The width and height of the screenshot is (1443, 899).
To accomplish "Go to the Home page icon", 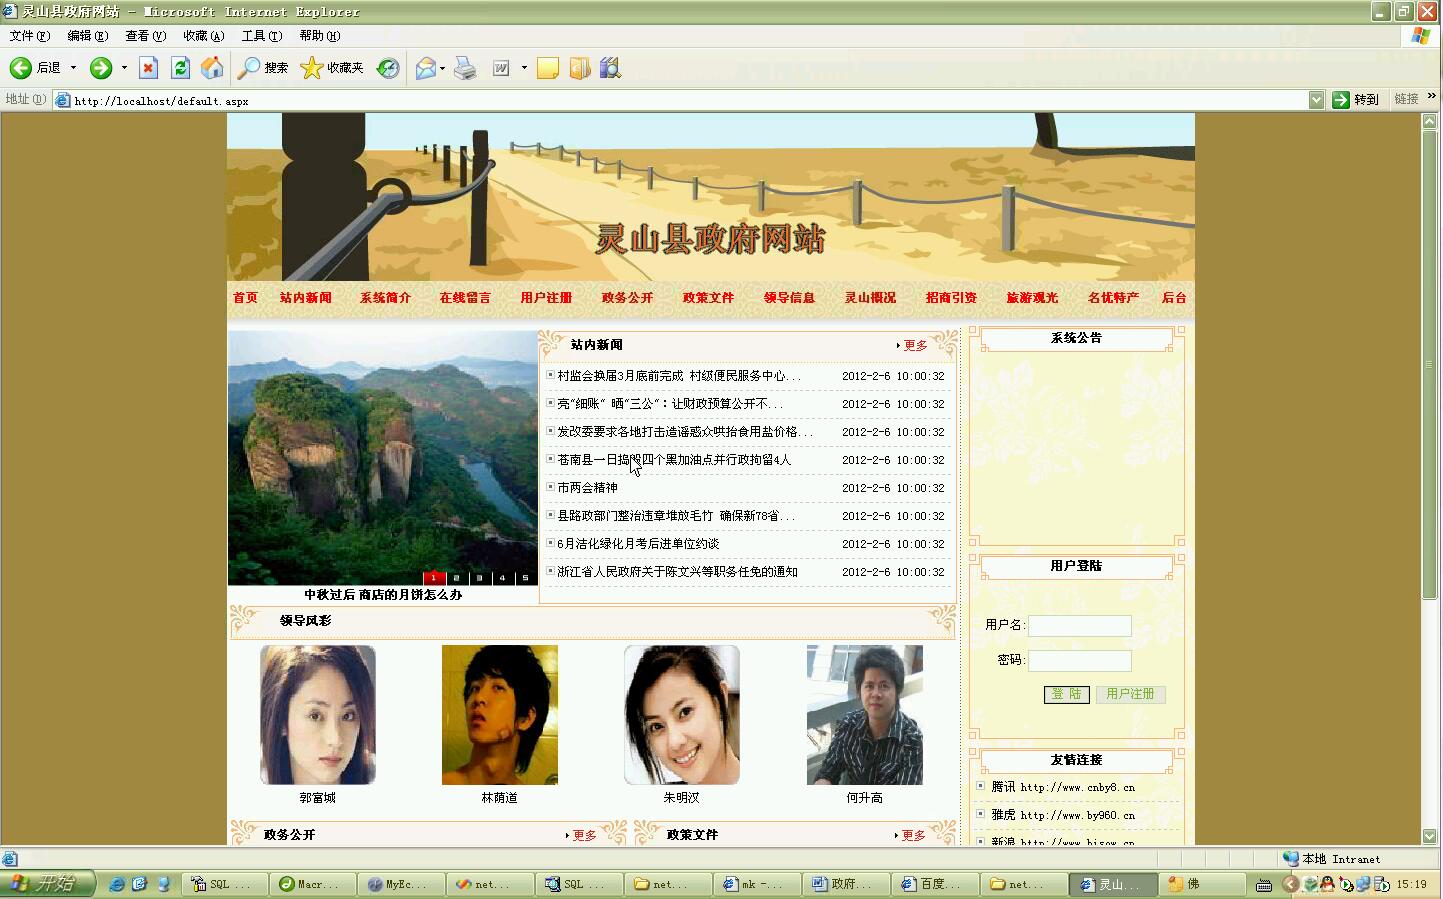I will (212, 68).
